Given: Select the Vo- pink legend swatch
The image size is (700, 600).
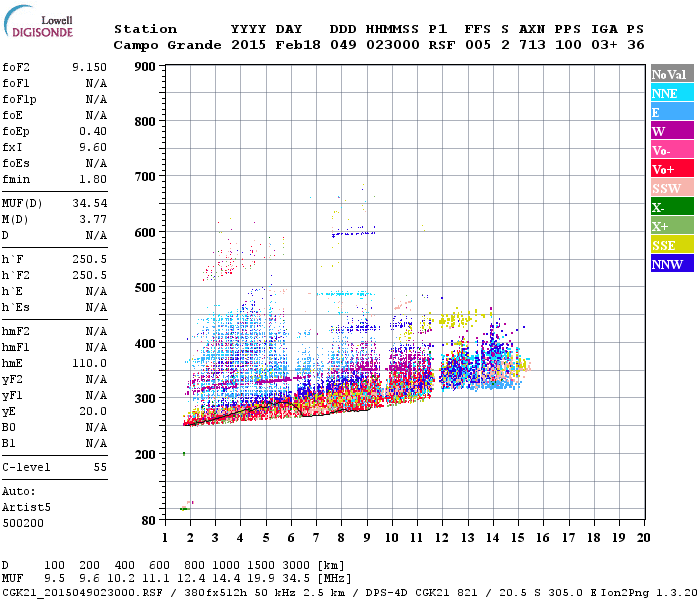Looking at the screenshot, I should pos(672,150).
